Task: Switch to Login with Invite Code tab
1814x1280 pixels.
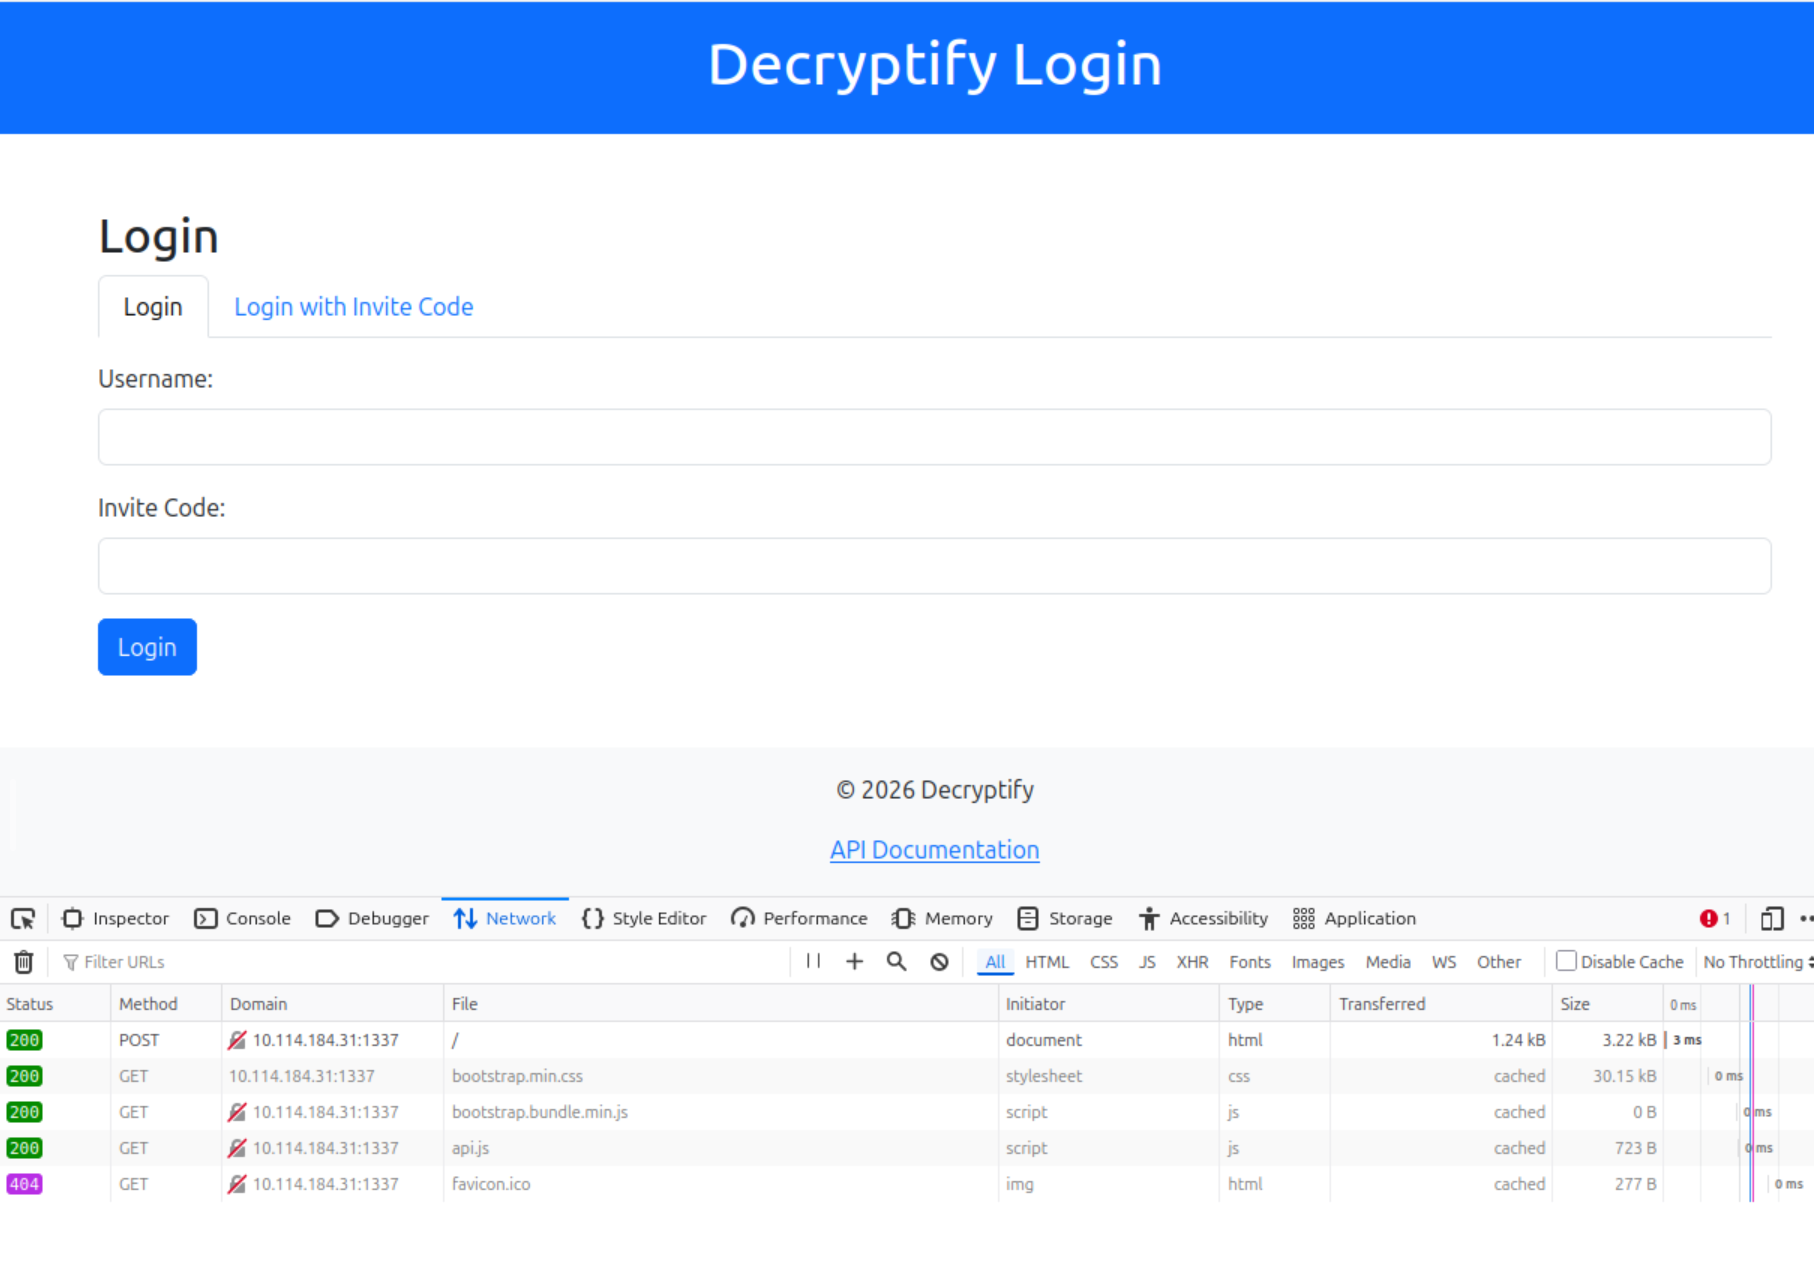Action: pyautogui.click(x=354, y=307)
